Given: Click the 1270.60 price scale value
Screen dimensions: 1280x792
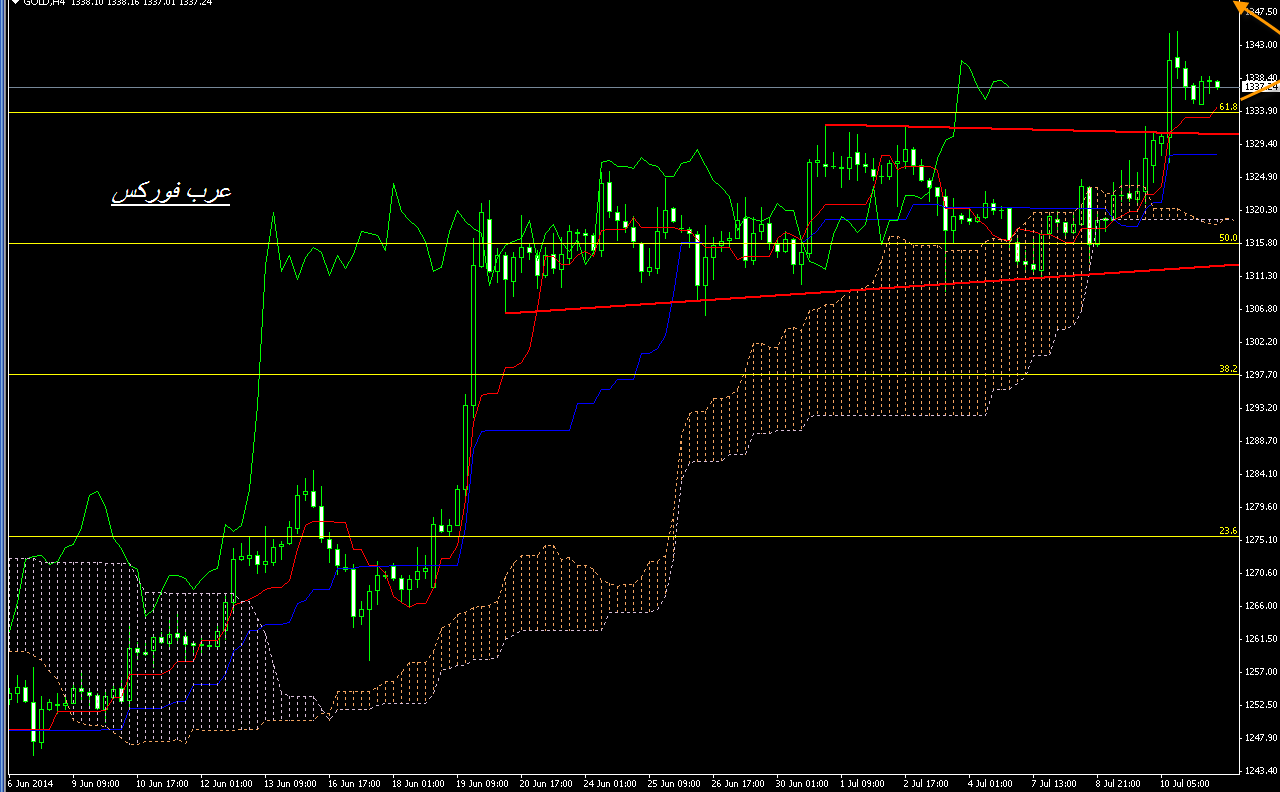Looking at the screenshot, I should 1260,572.
